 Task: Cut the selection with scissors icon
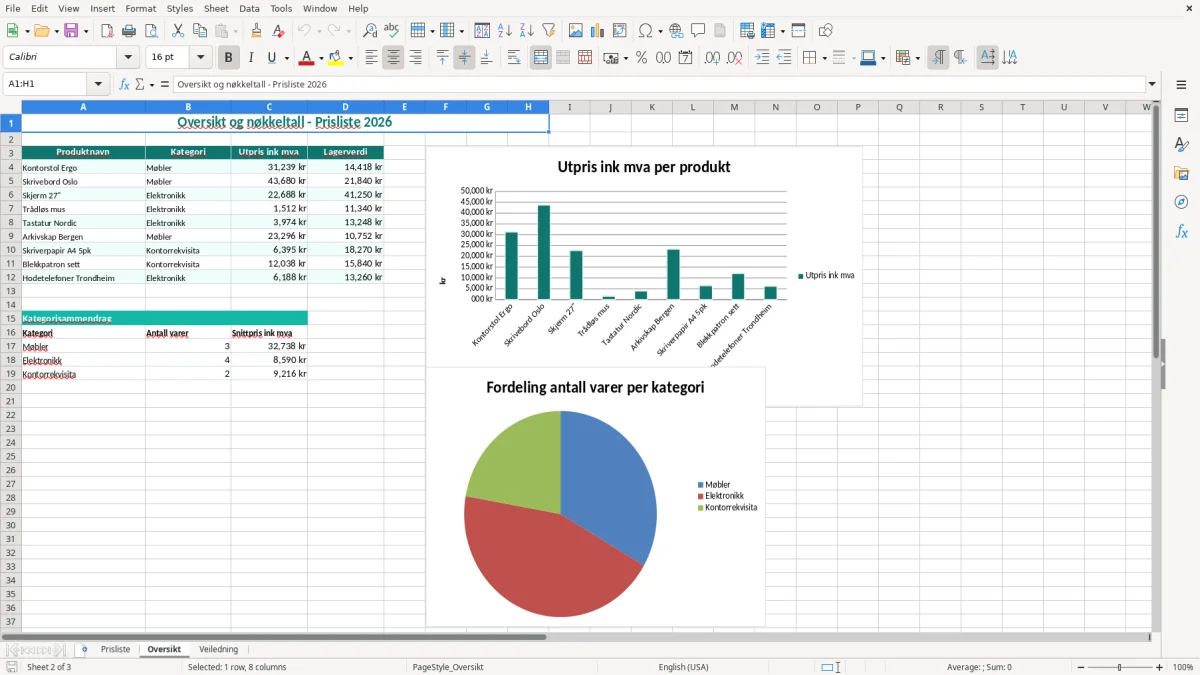point(178,31)
